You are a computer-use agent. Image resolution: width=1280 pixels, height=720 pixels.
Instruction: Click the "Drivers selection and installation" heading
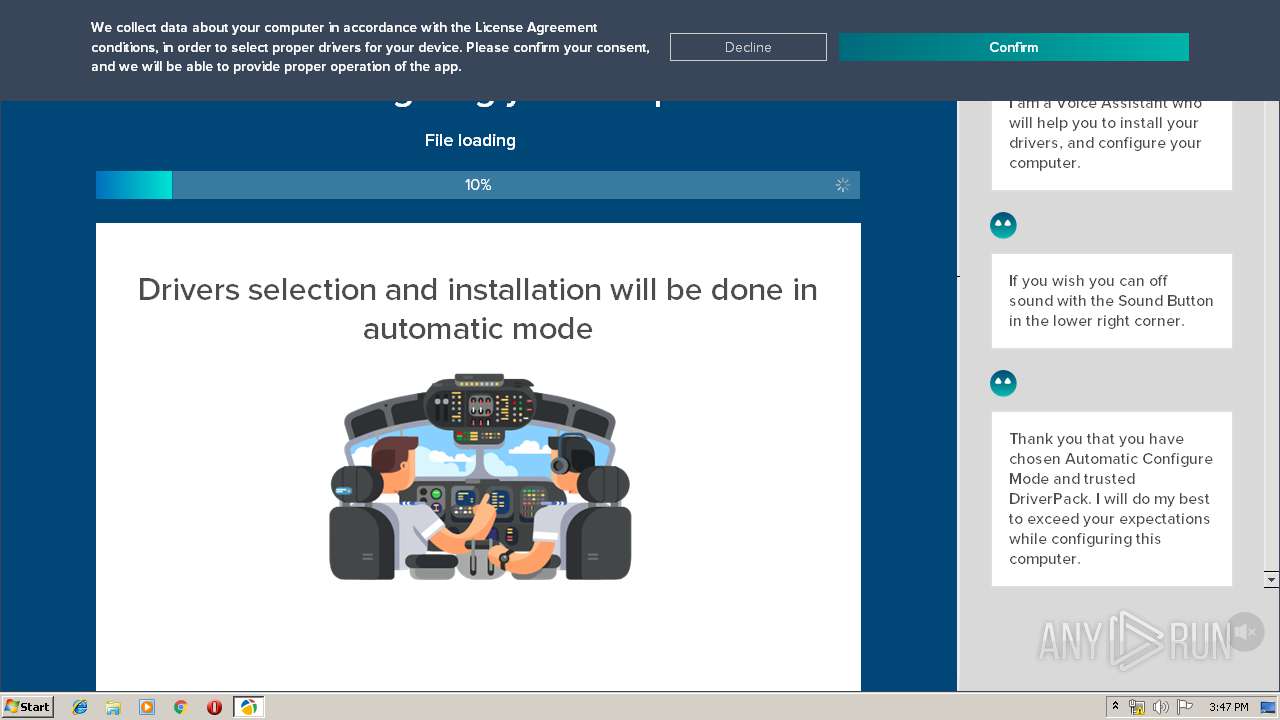pyautogui.click(x=478, y=309)
